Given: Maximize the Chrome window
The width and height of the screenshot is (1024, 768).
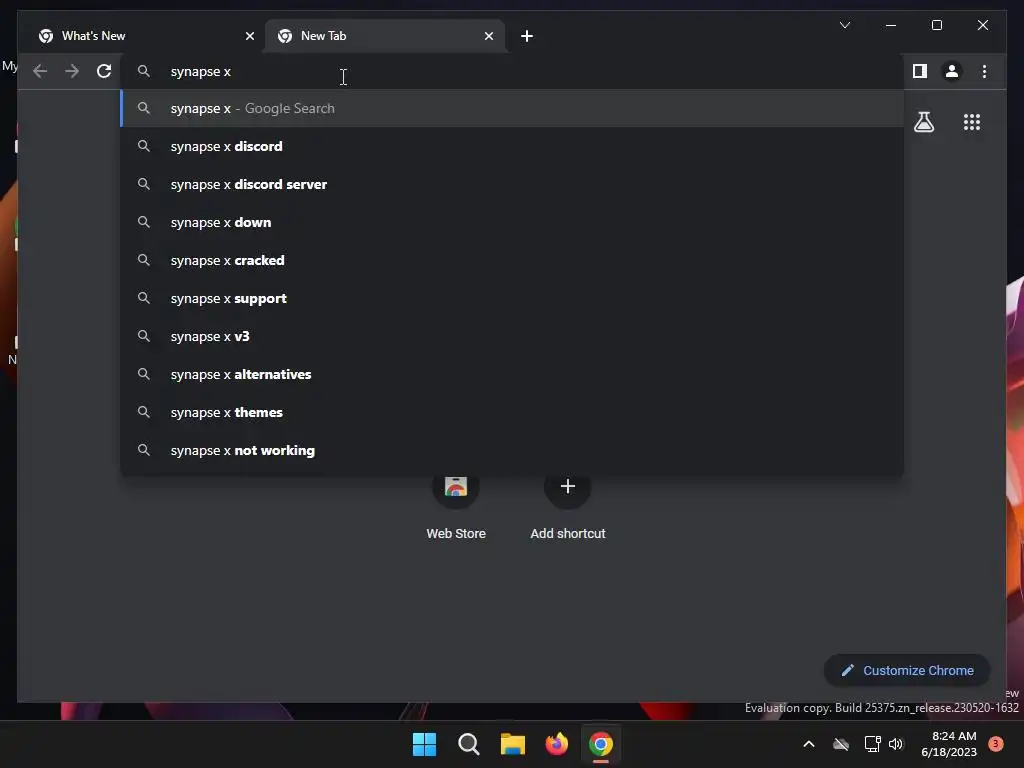Looking at the screenshot, I should [x=936, y=25].
